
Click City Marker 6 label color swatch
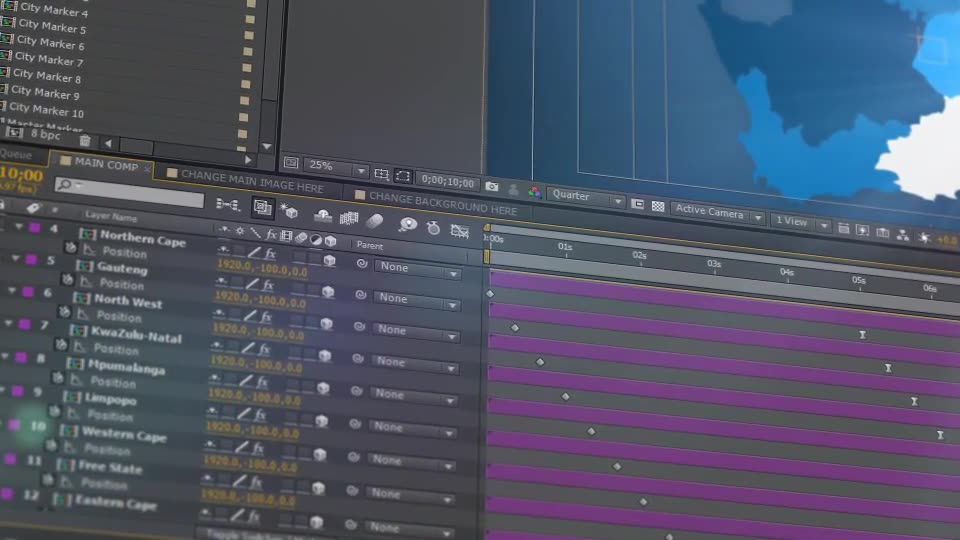pos(249,36)
